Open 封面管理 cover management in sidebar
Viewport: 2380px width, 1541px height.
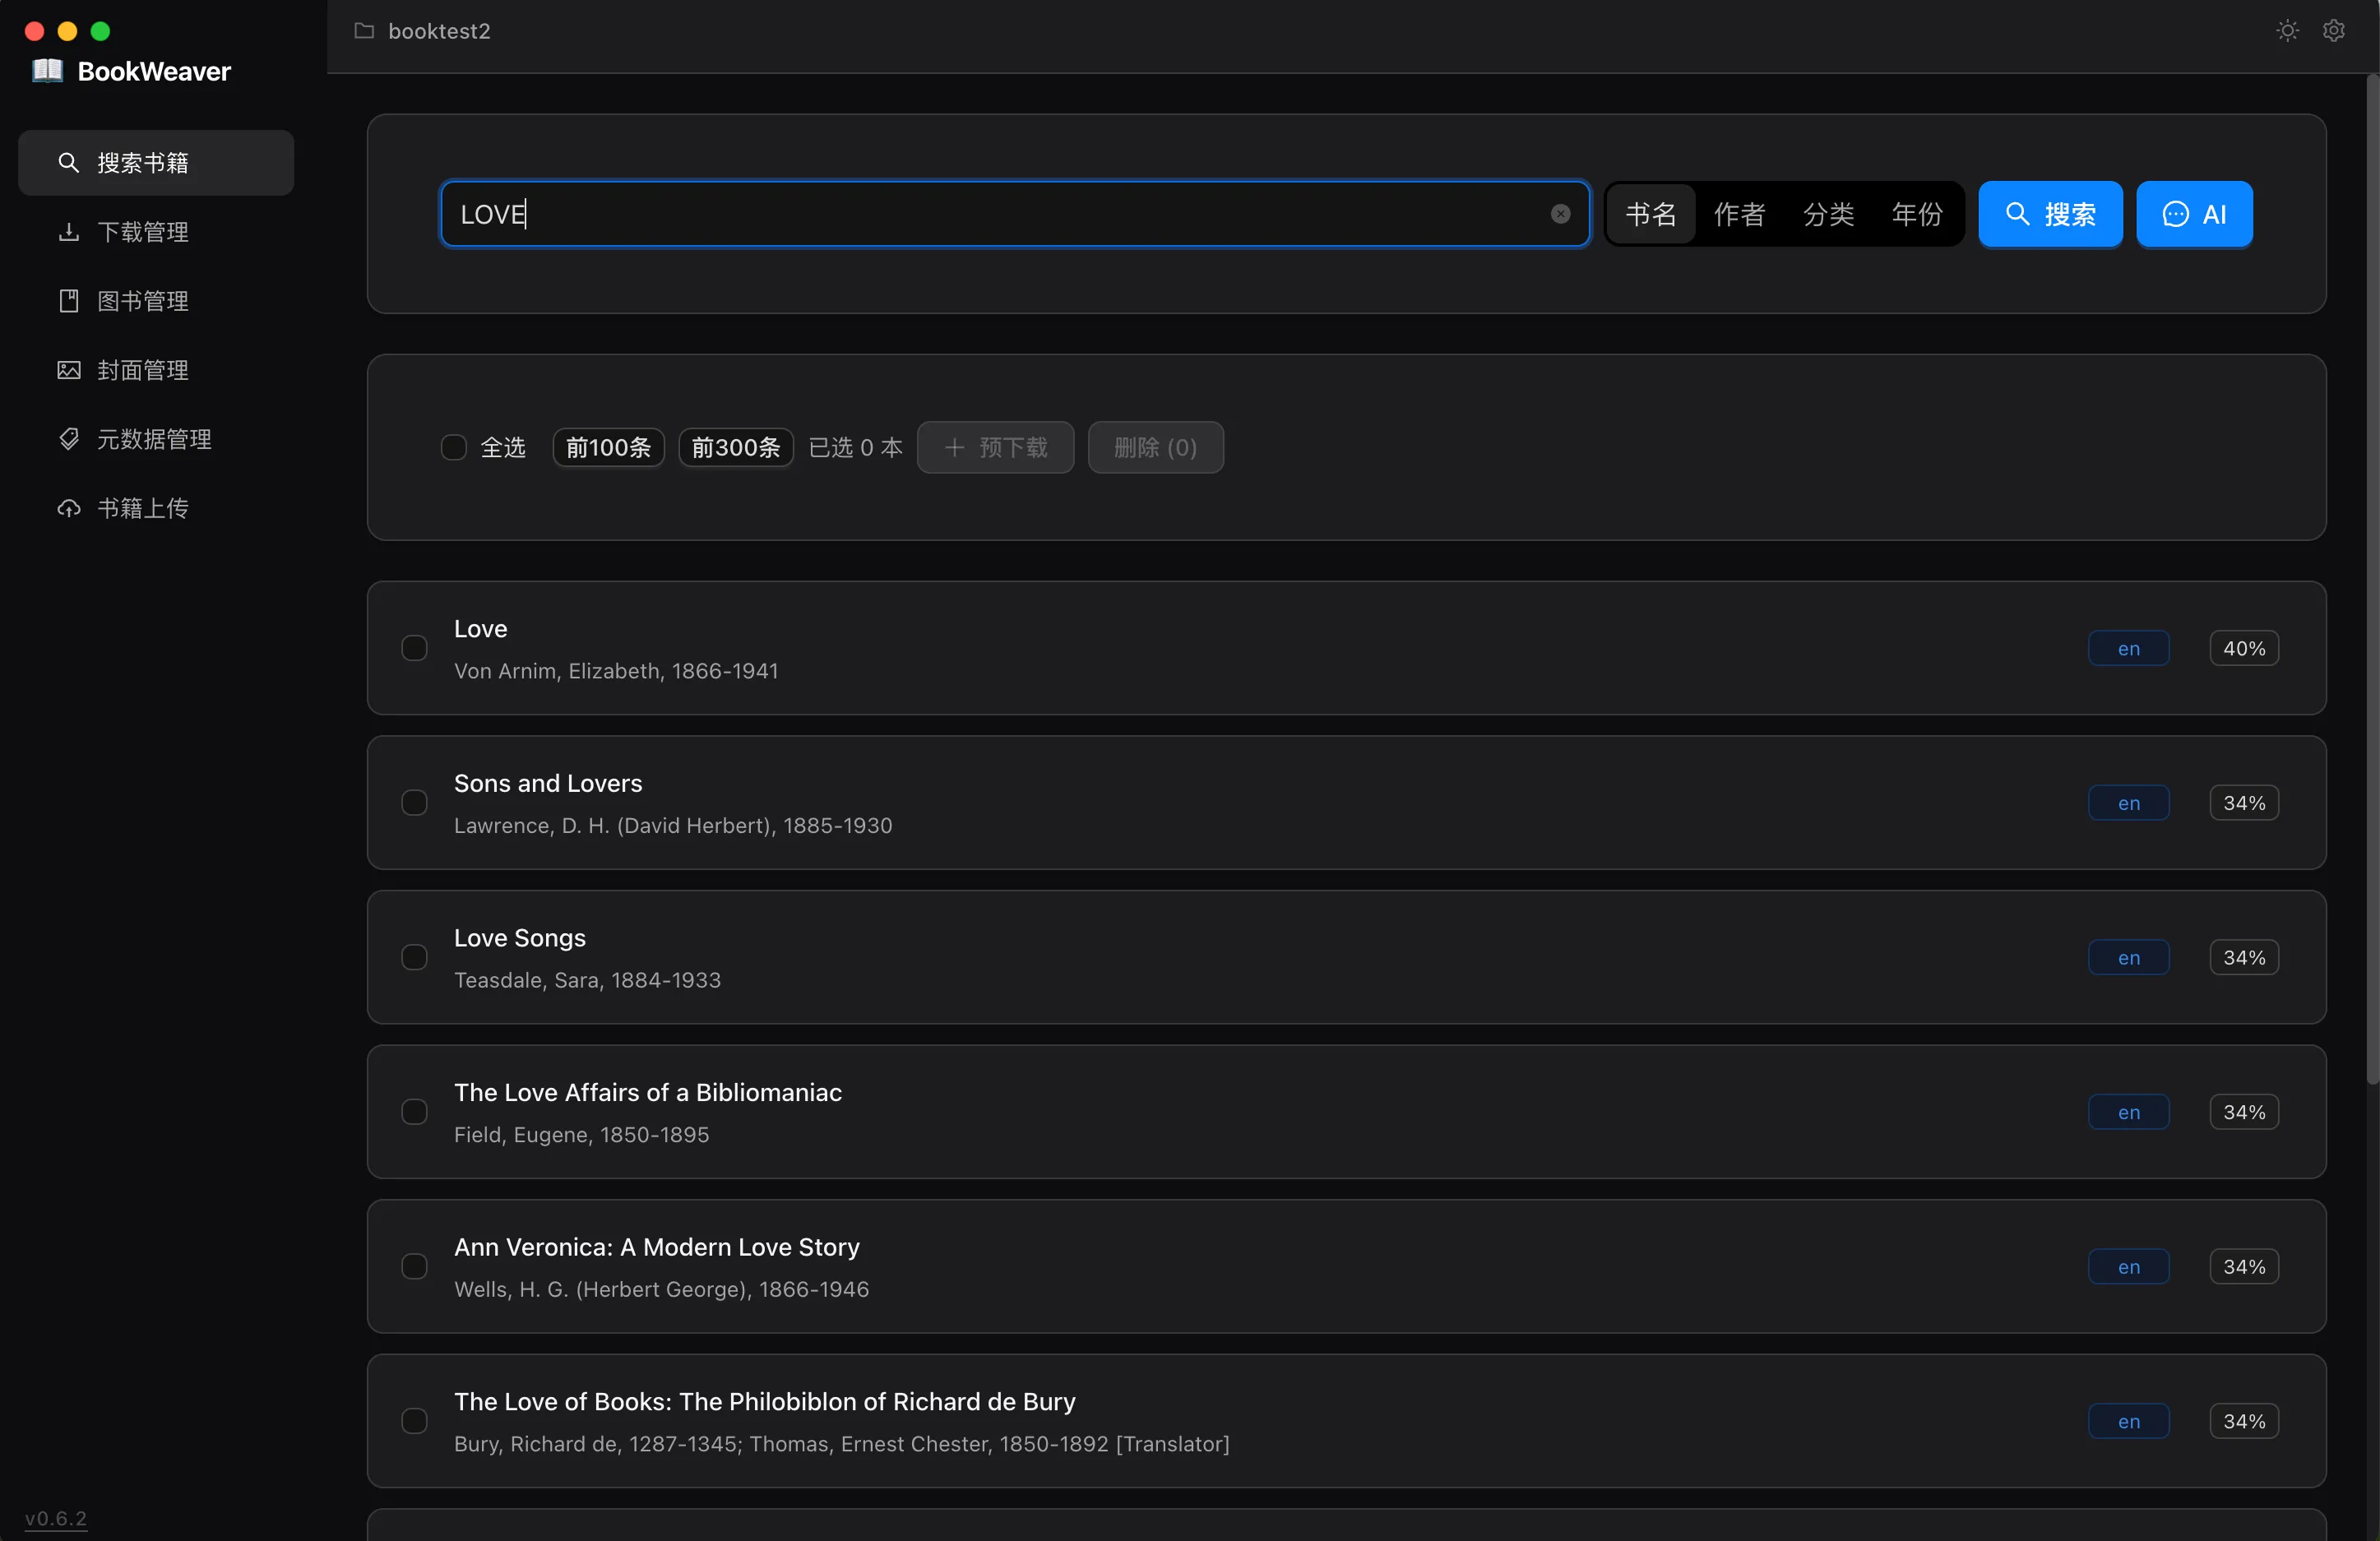pos(143,370)
